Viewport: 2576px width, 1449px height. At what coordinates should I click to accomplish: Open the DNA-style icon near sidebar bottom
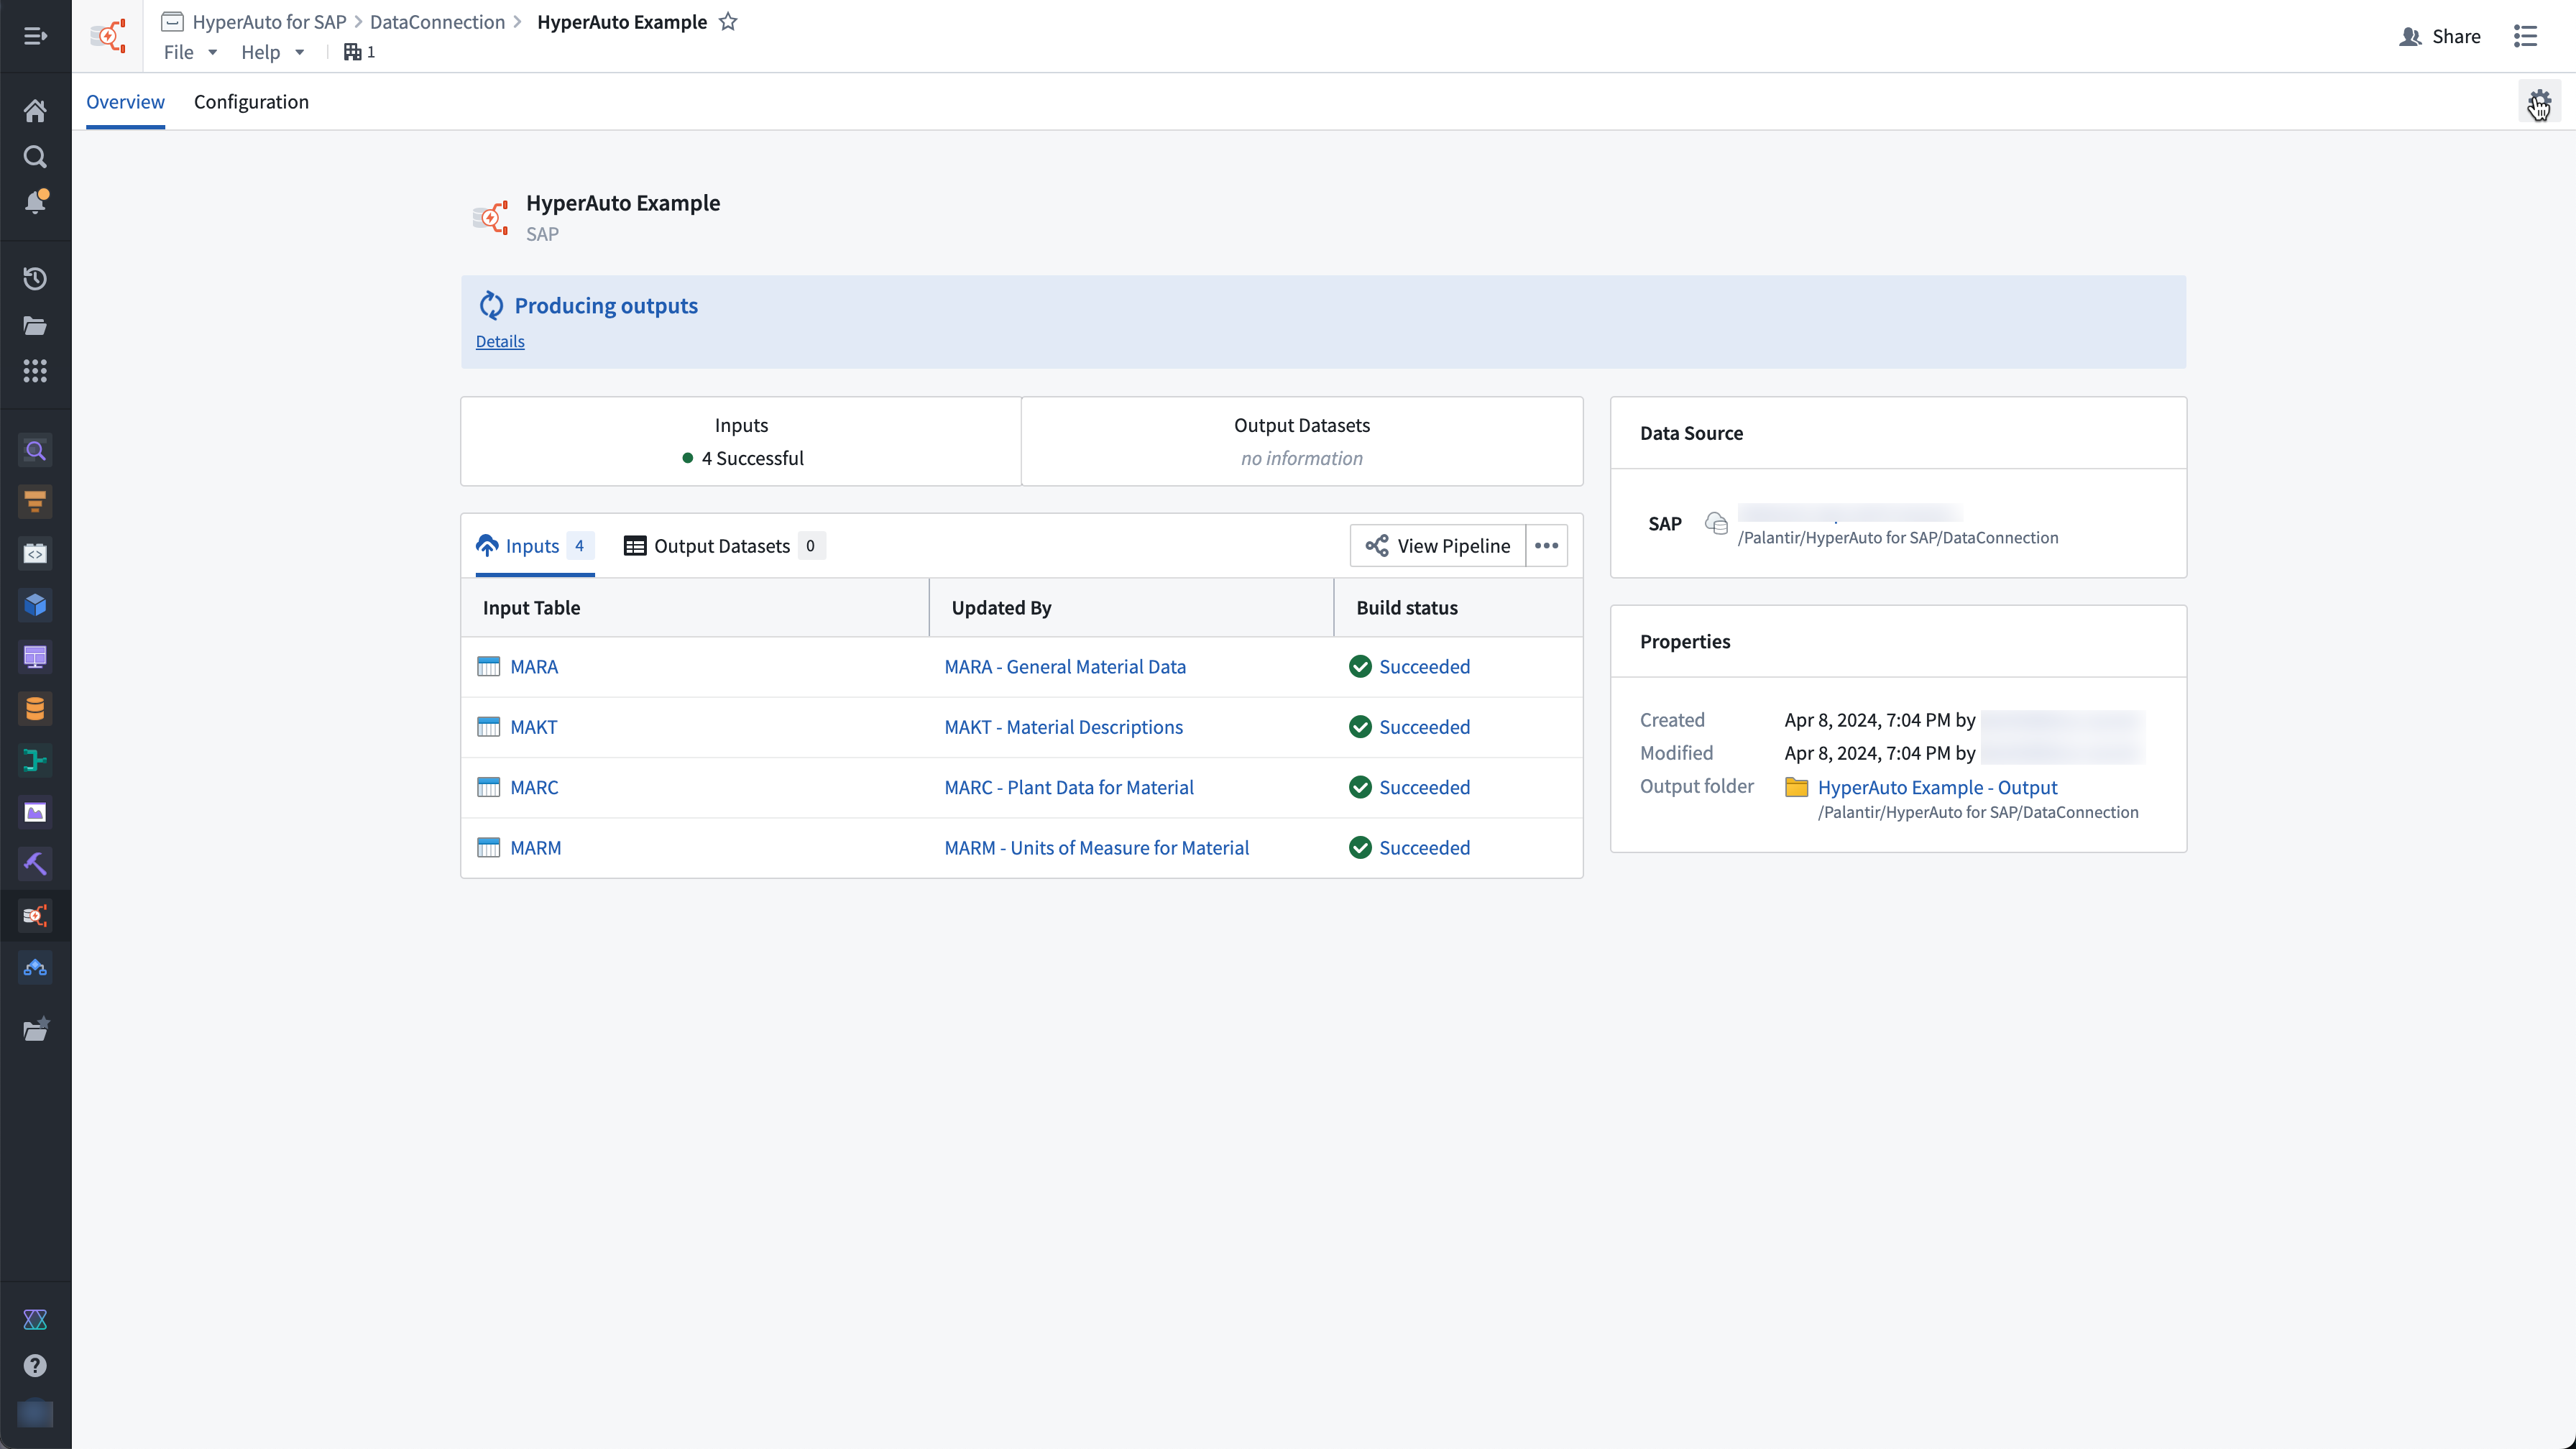pyautogui.click(x=35, y=1320)
